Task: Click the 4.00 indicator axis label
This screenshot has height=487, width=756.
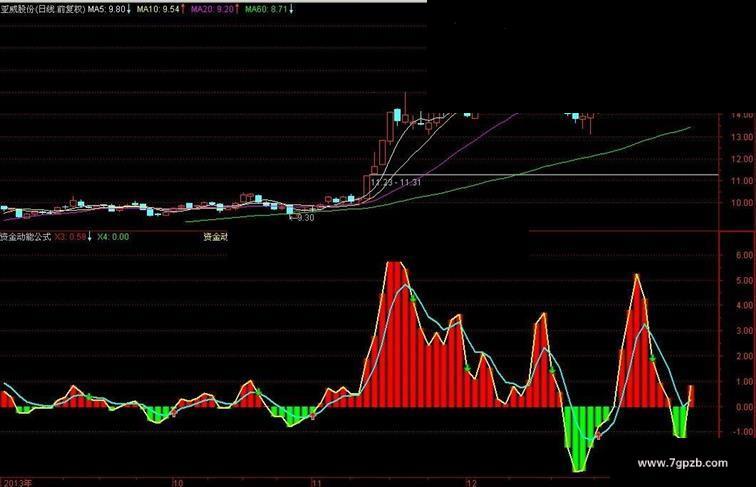Action: pyautogui.click(x=744, y=305)
